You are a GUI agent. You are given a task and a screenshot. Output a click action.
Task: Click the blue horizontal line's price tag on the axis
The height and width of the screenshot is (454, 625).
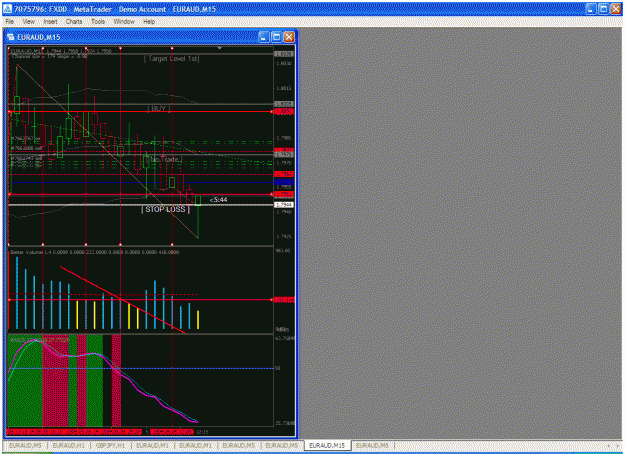284,182
